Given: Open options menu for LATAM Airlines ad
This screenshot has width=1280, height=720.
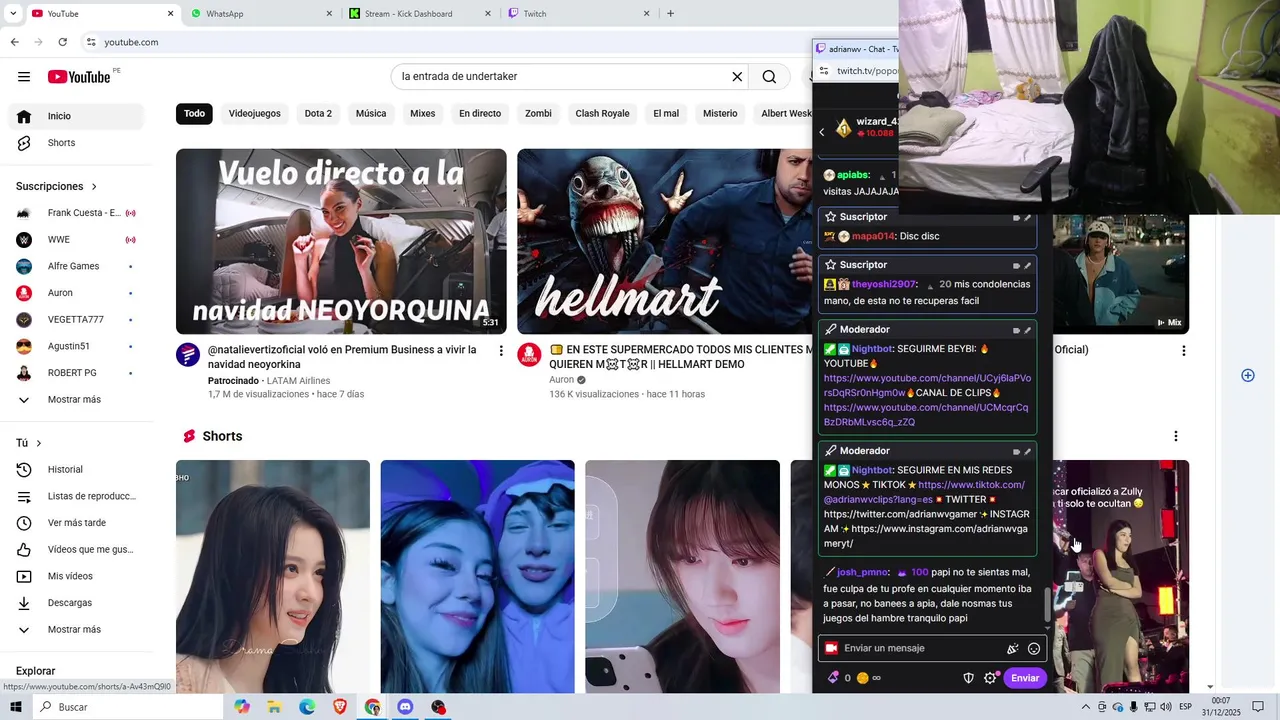Looking at the screenshot, I should (x=501, y=351).
